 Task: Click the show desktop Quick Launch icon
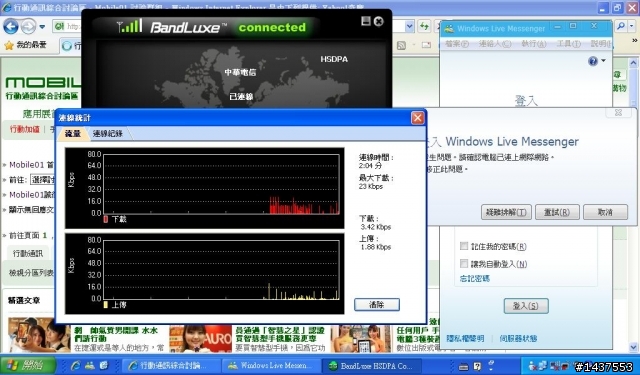pos(104,365)
